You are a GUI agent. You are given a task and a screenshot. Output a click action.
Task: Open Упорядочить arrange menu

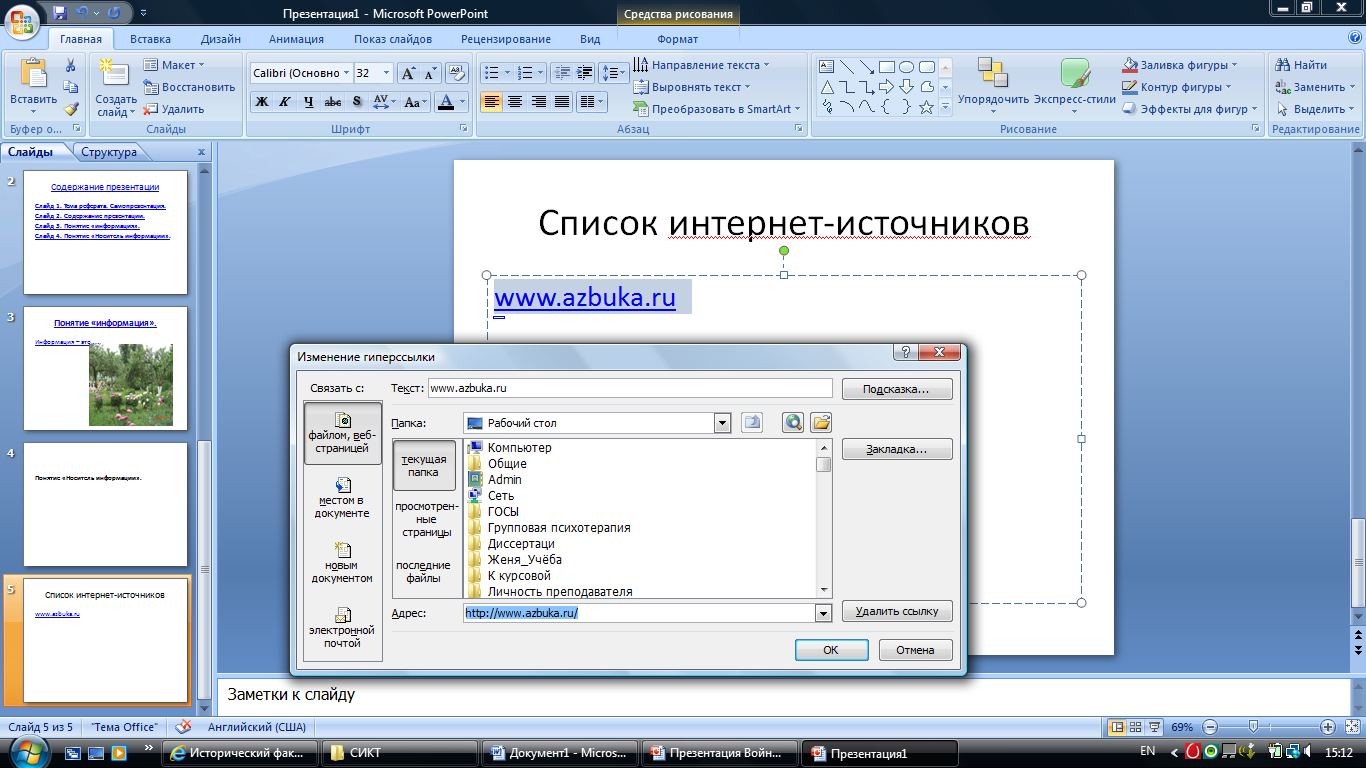coord(993,84)
